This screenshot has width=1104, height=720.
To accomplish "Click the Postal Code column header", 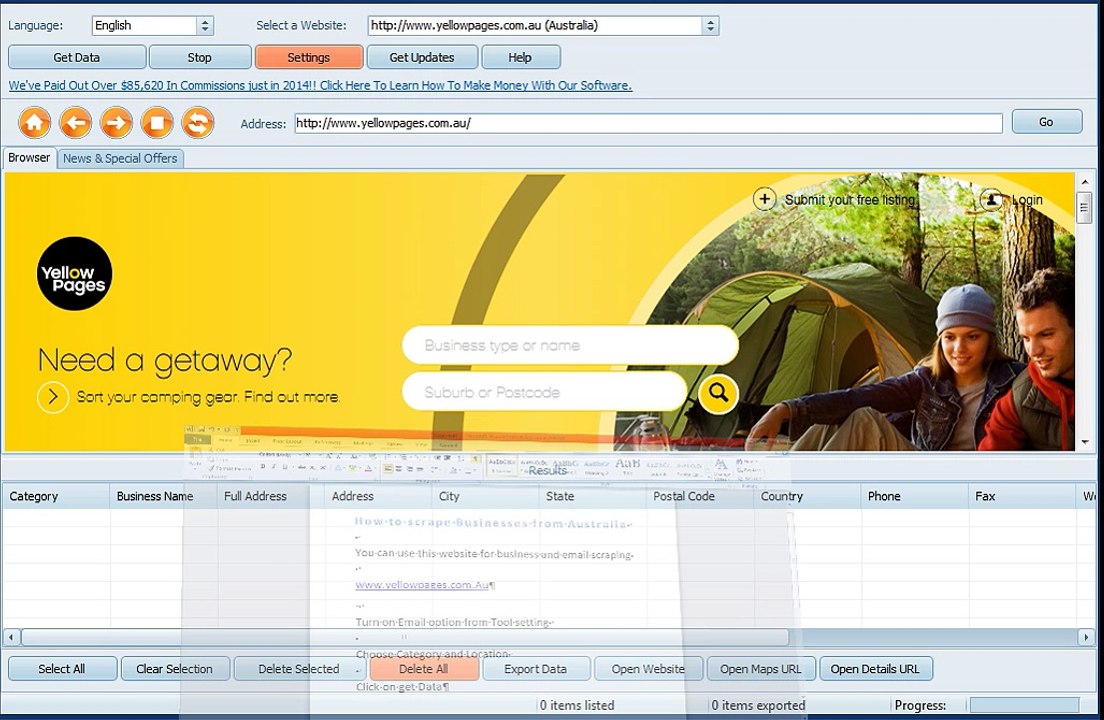I will 701,496.
